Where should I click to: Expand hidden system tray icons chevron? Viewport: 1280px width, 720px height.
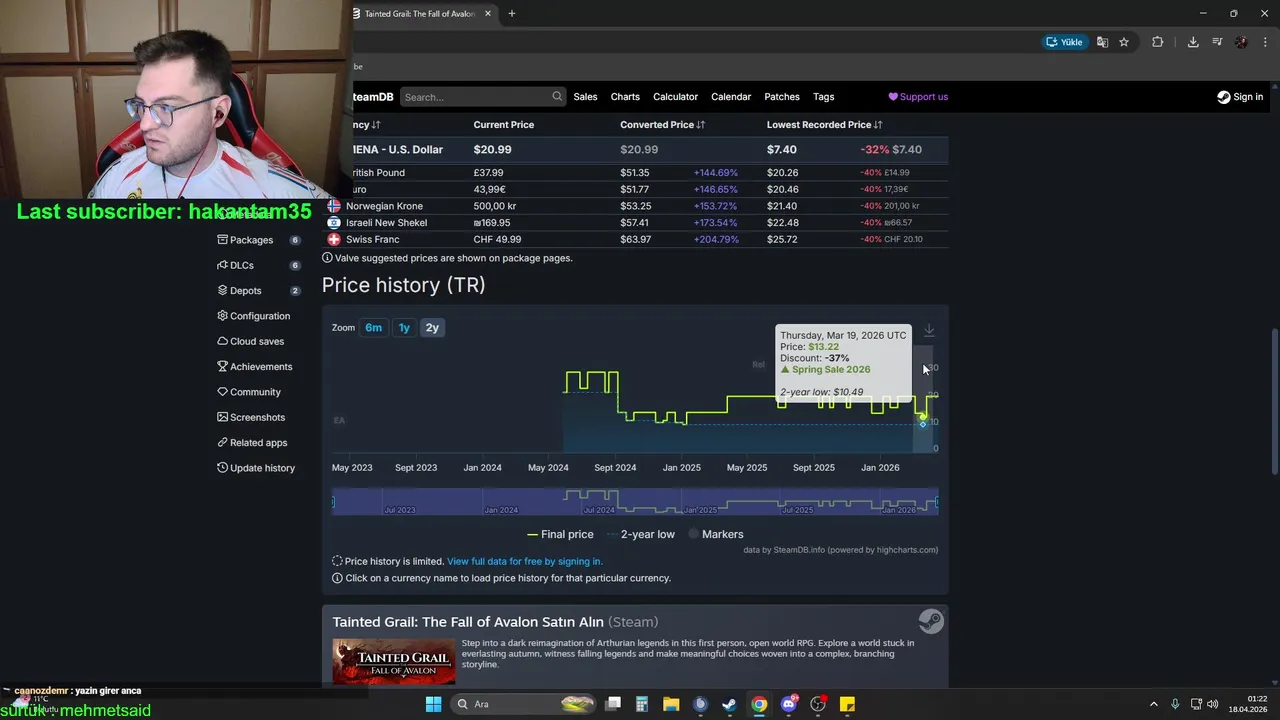coord(1153,704)
